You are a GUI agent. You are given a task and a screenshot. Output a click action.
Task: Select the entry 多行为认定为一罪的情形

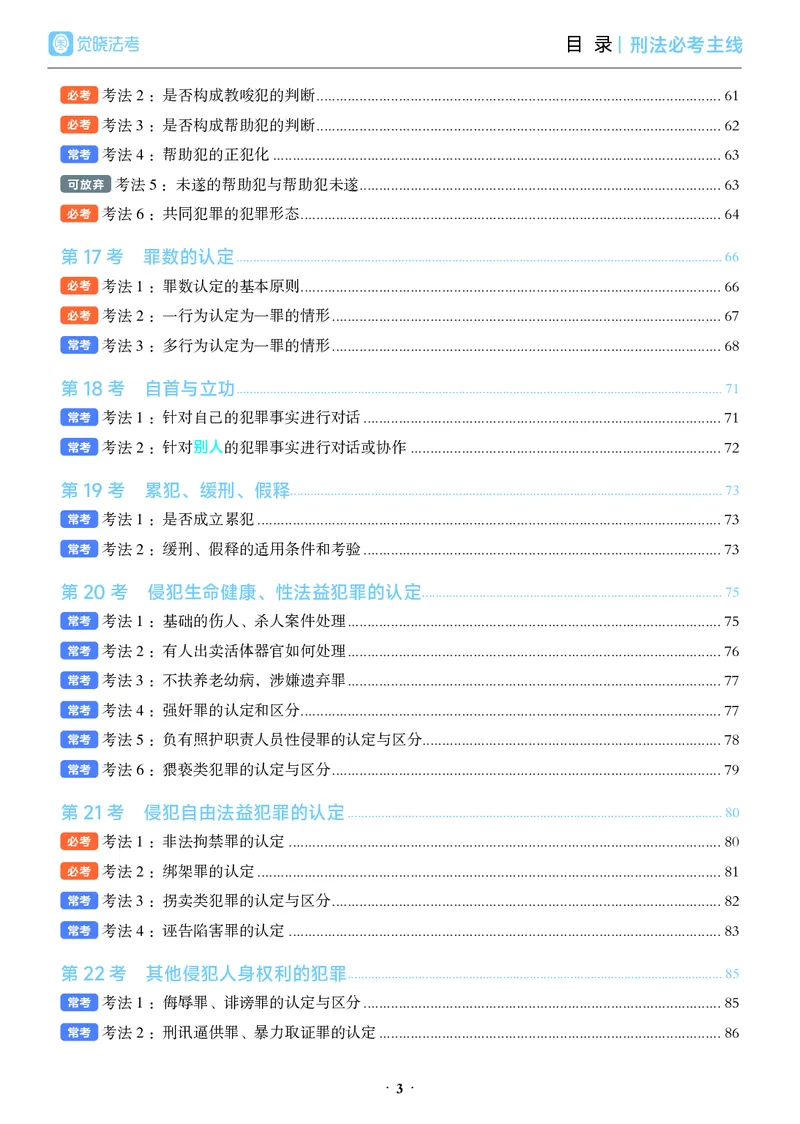tap(246, 346)
